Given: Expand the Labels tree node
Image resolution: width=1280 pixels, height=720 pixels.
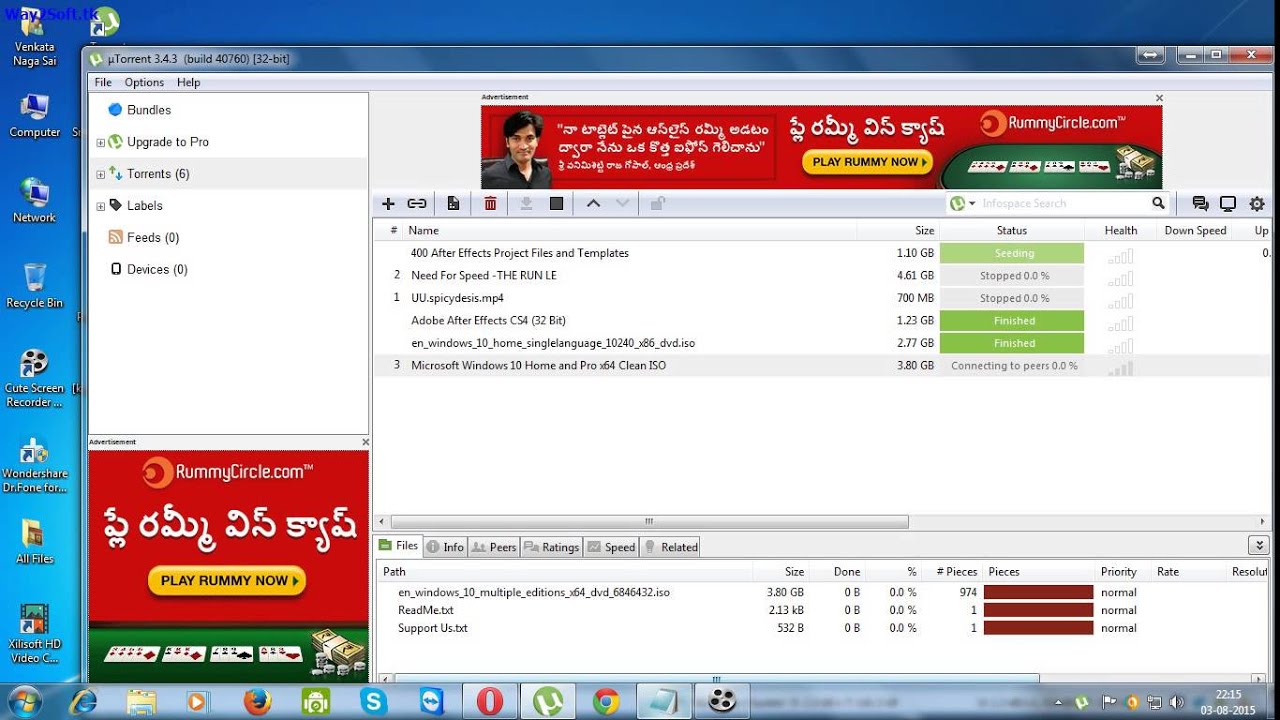Looking at the screenshot, I should pyautogui.click(x=100, y=207).
